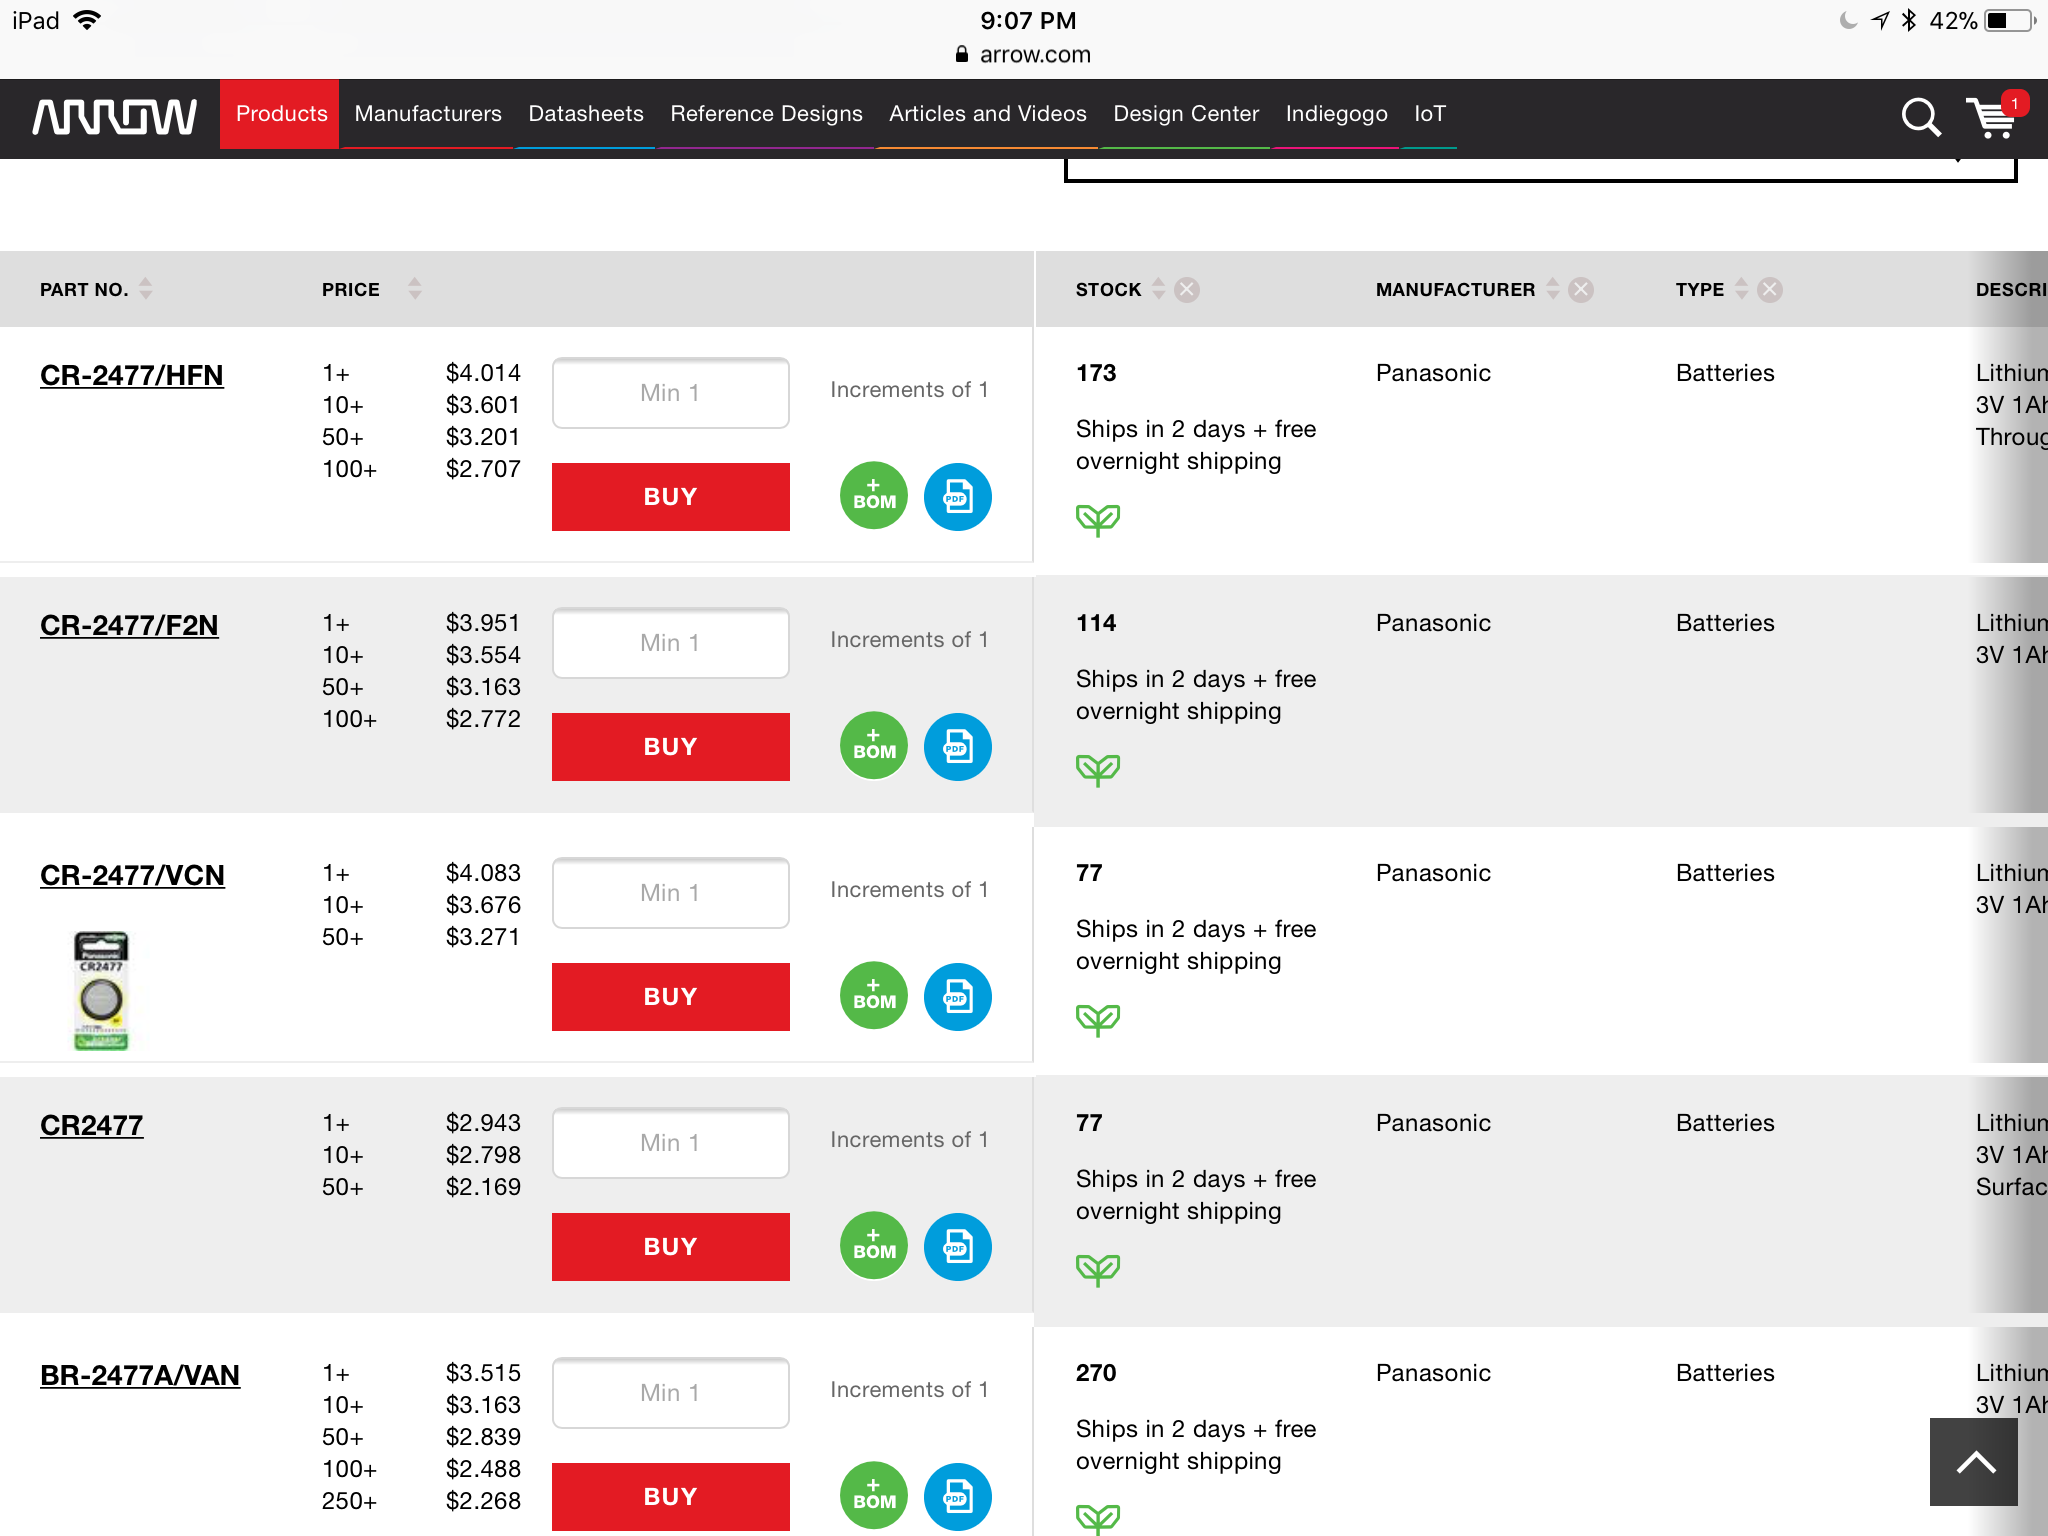Open PDF datasheet for CR-2477/VCN
This screenshot has width=2048, height=1536.
(x=957, y=996)
